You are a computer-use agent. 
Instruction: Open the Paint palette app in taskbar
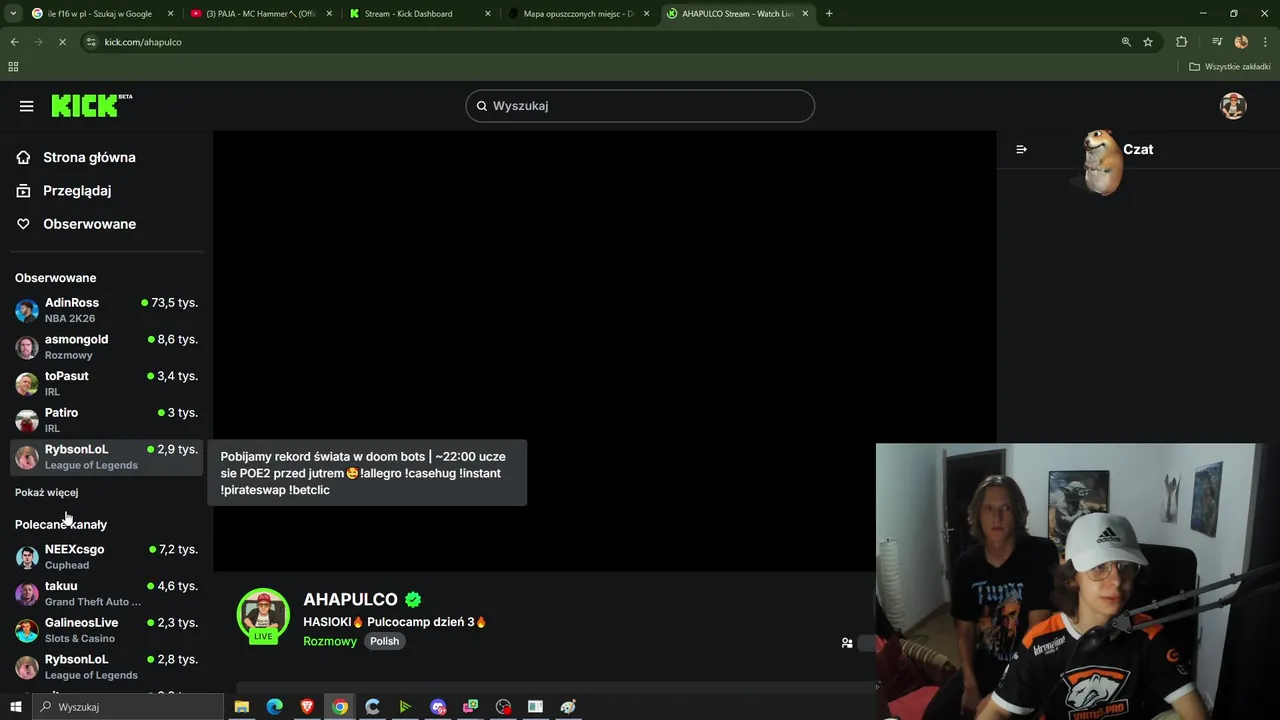tap(569, 707)
